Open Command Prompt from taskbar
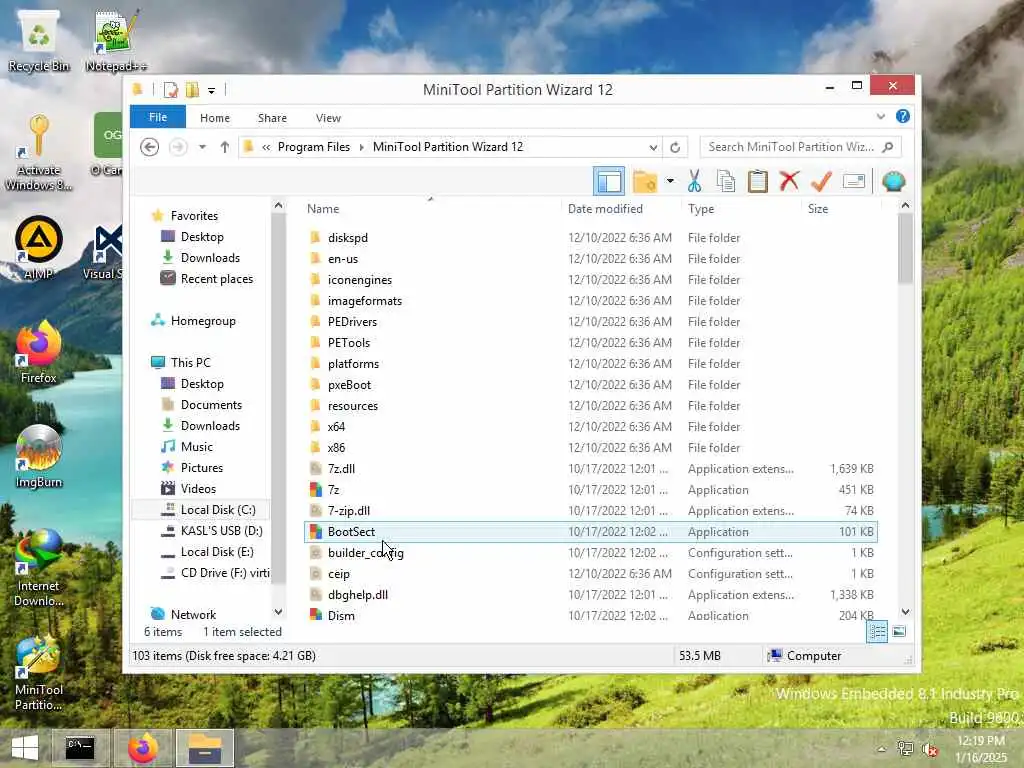This screenshot has width=1024, height=768. pos(80,748)
